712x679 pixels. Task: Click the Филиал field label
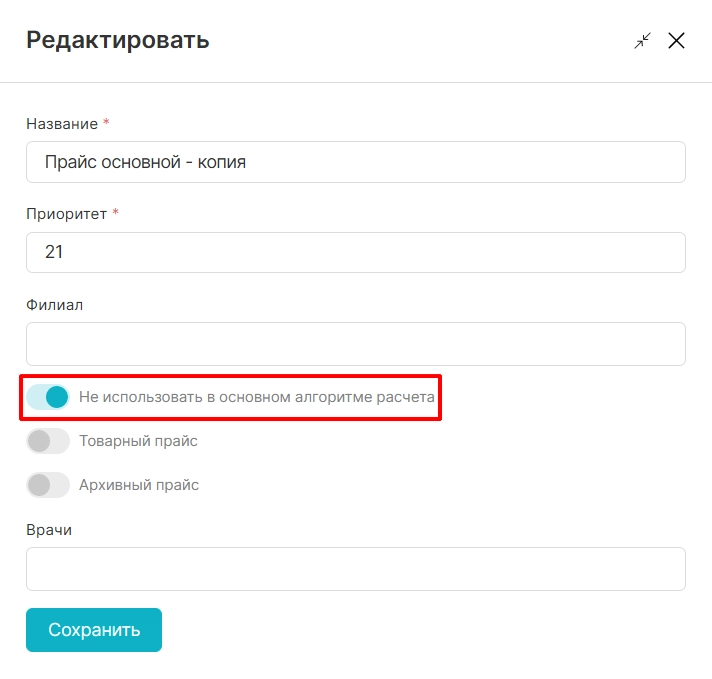[x=54, y=304]
